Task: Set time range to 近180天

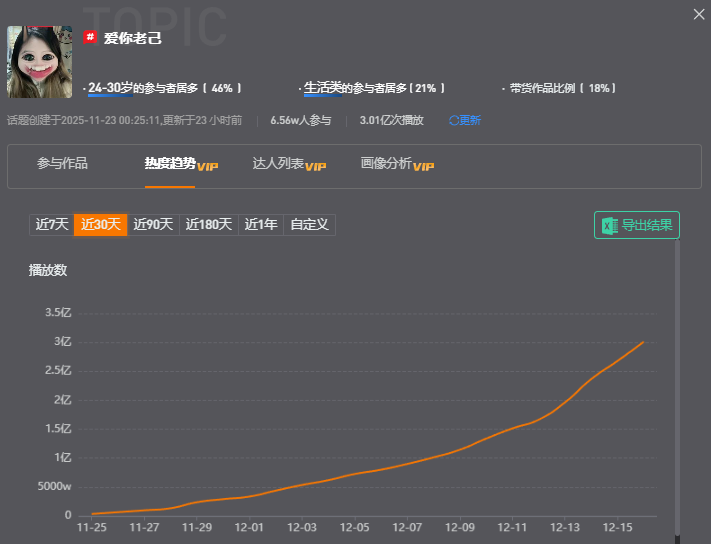Action: [210, 224]
